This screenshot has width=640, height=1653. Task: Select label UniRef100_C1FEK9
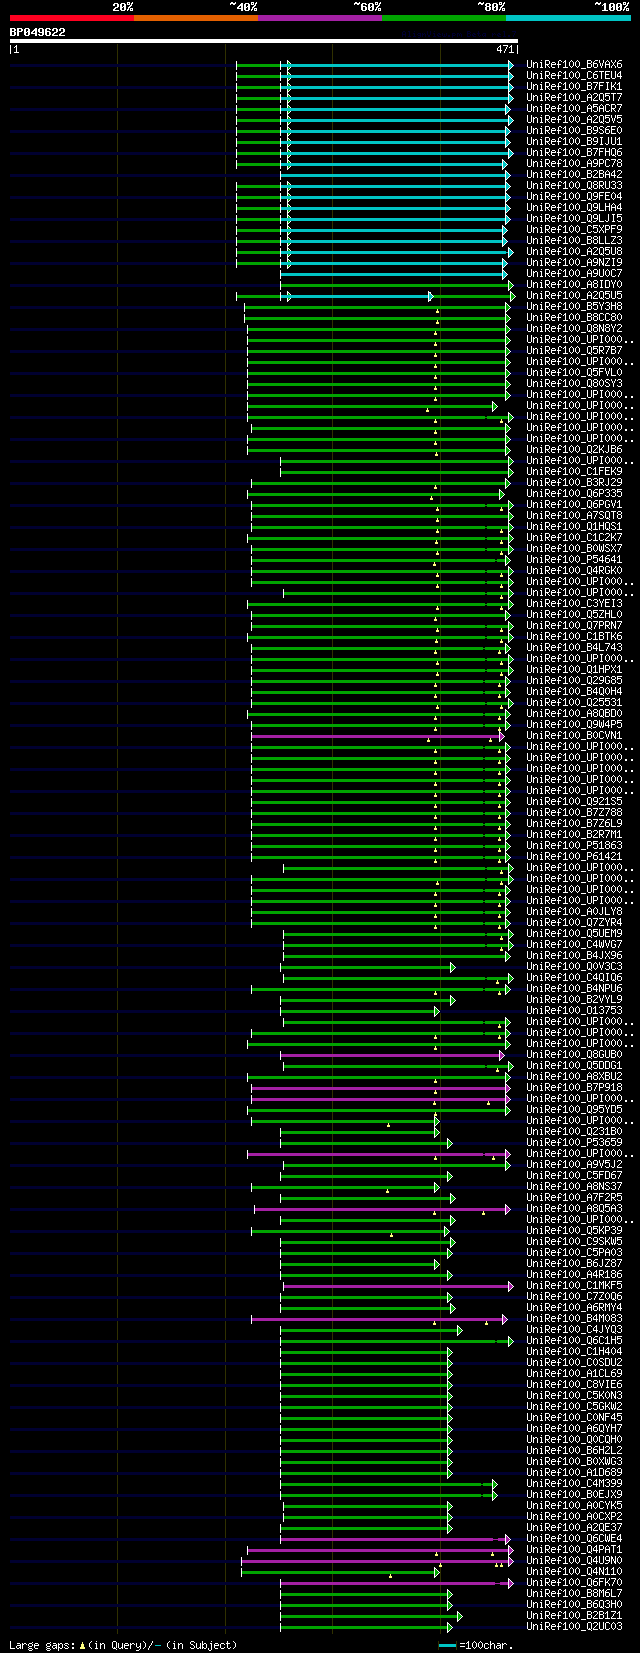pyautogui.click(x=574, y=471)
